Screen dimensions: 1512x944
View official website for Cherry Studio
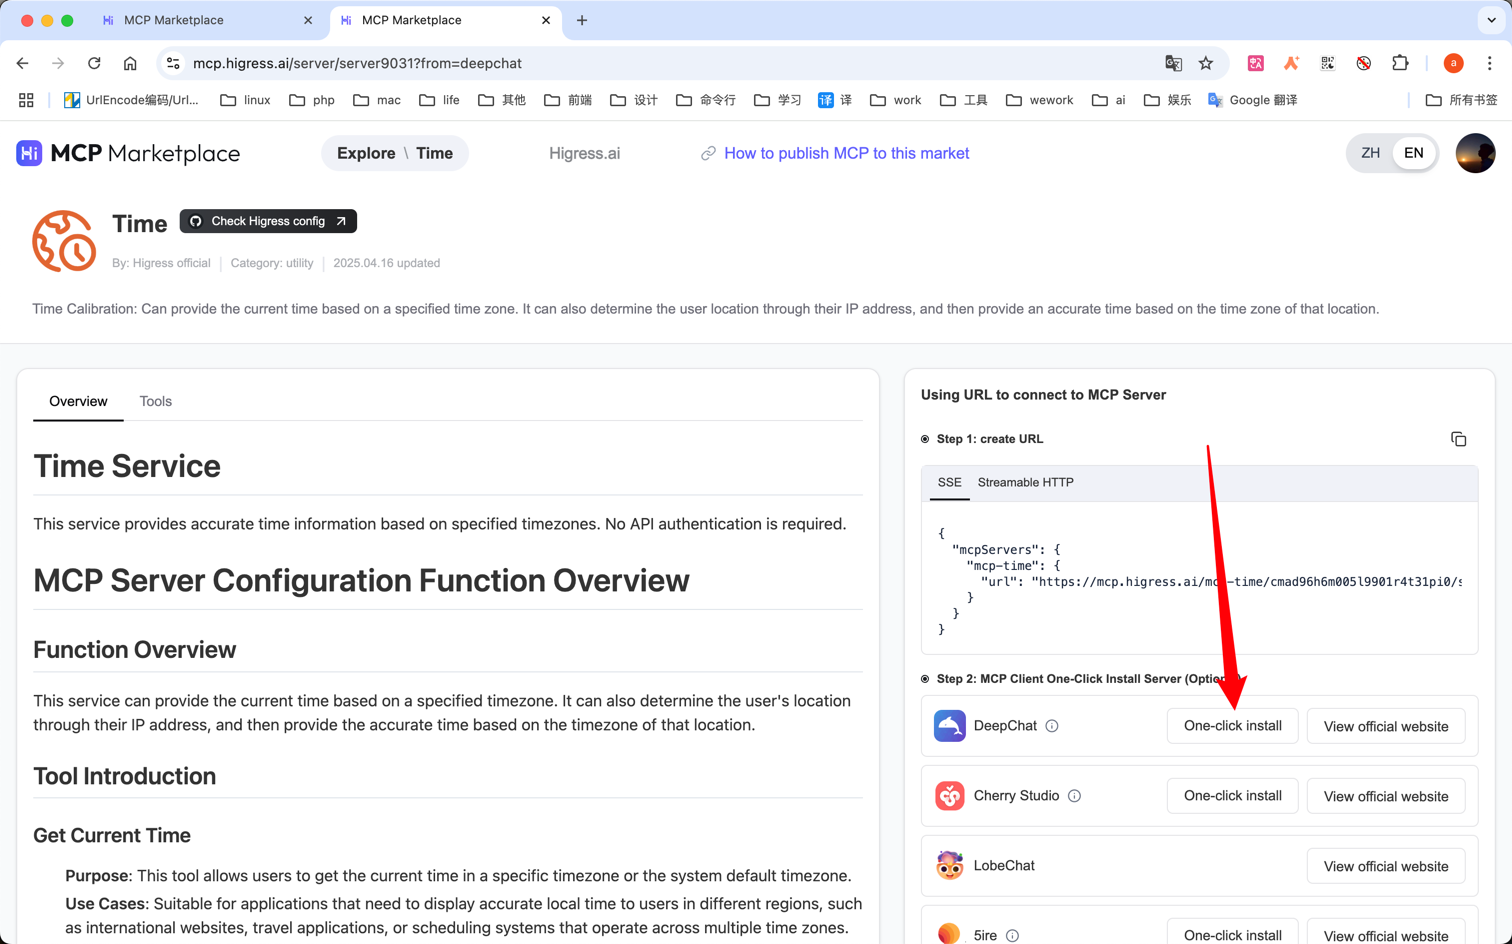[x=1386, y=796]
